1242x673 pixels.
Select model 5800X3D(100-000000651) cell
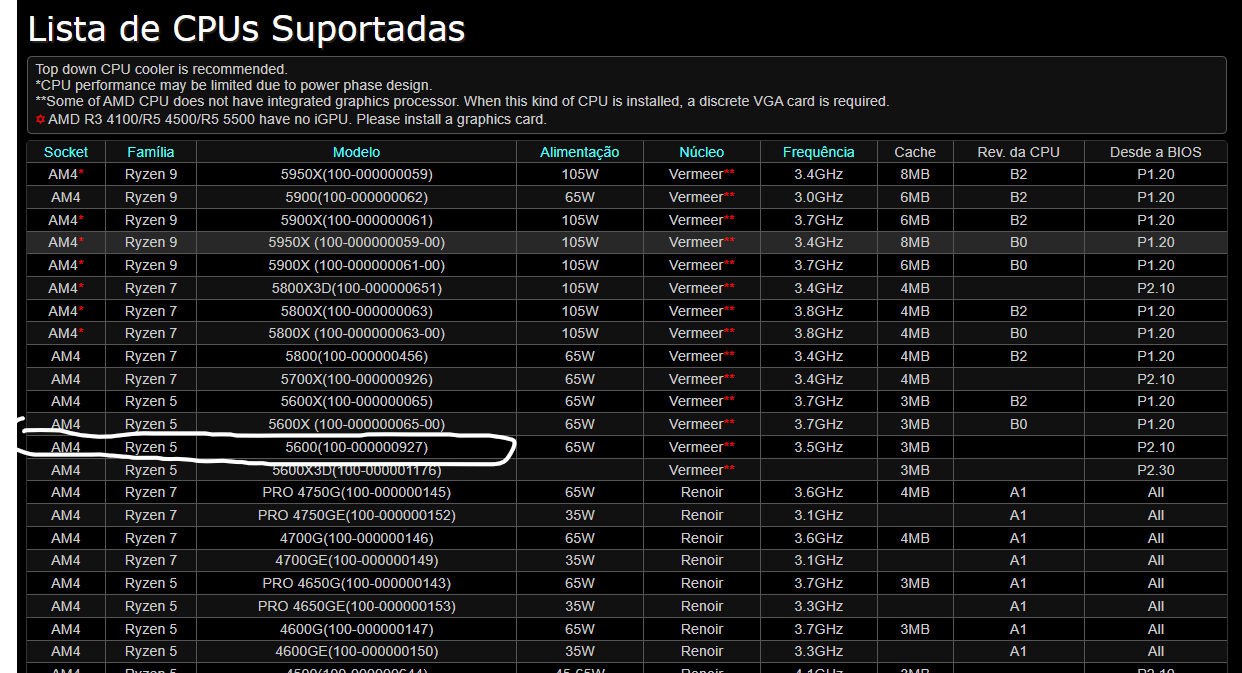point(357,288)
